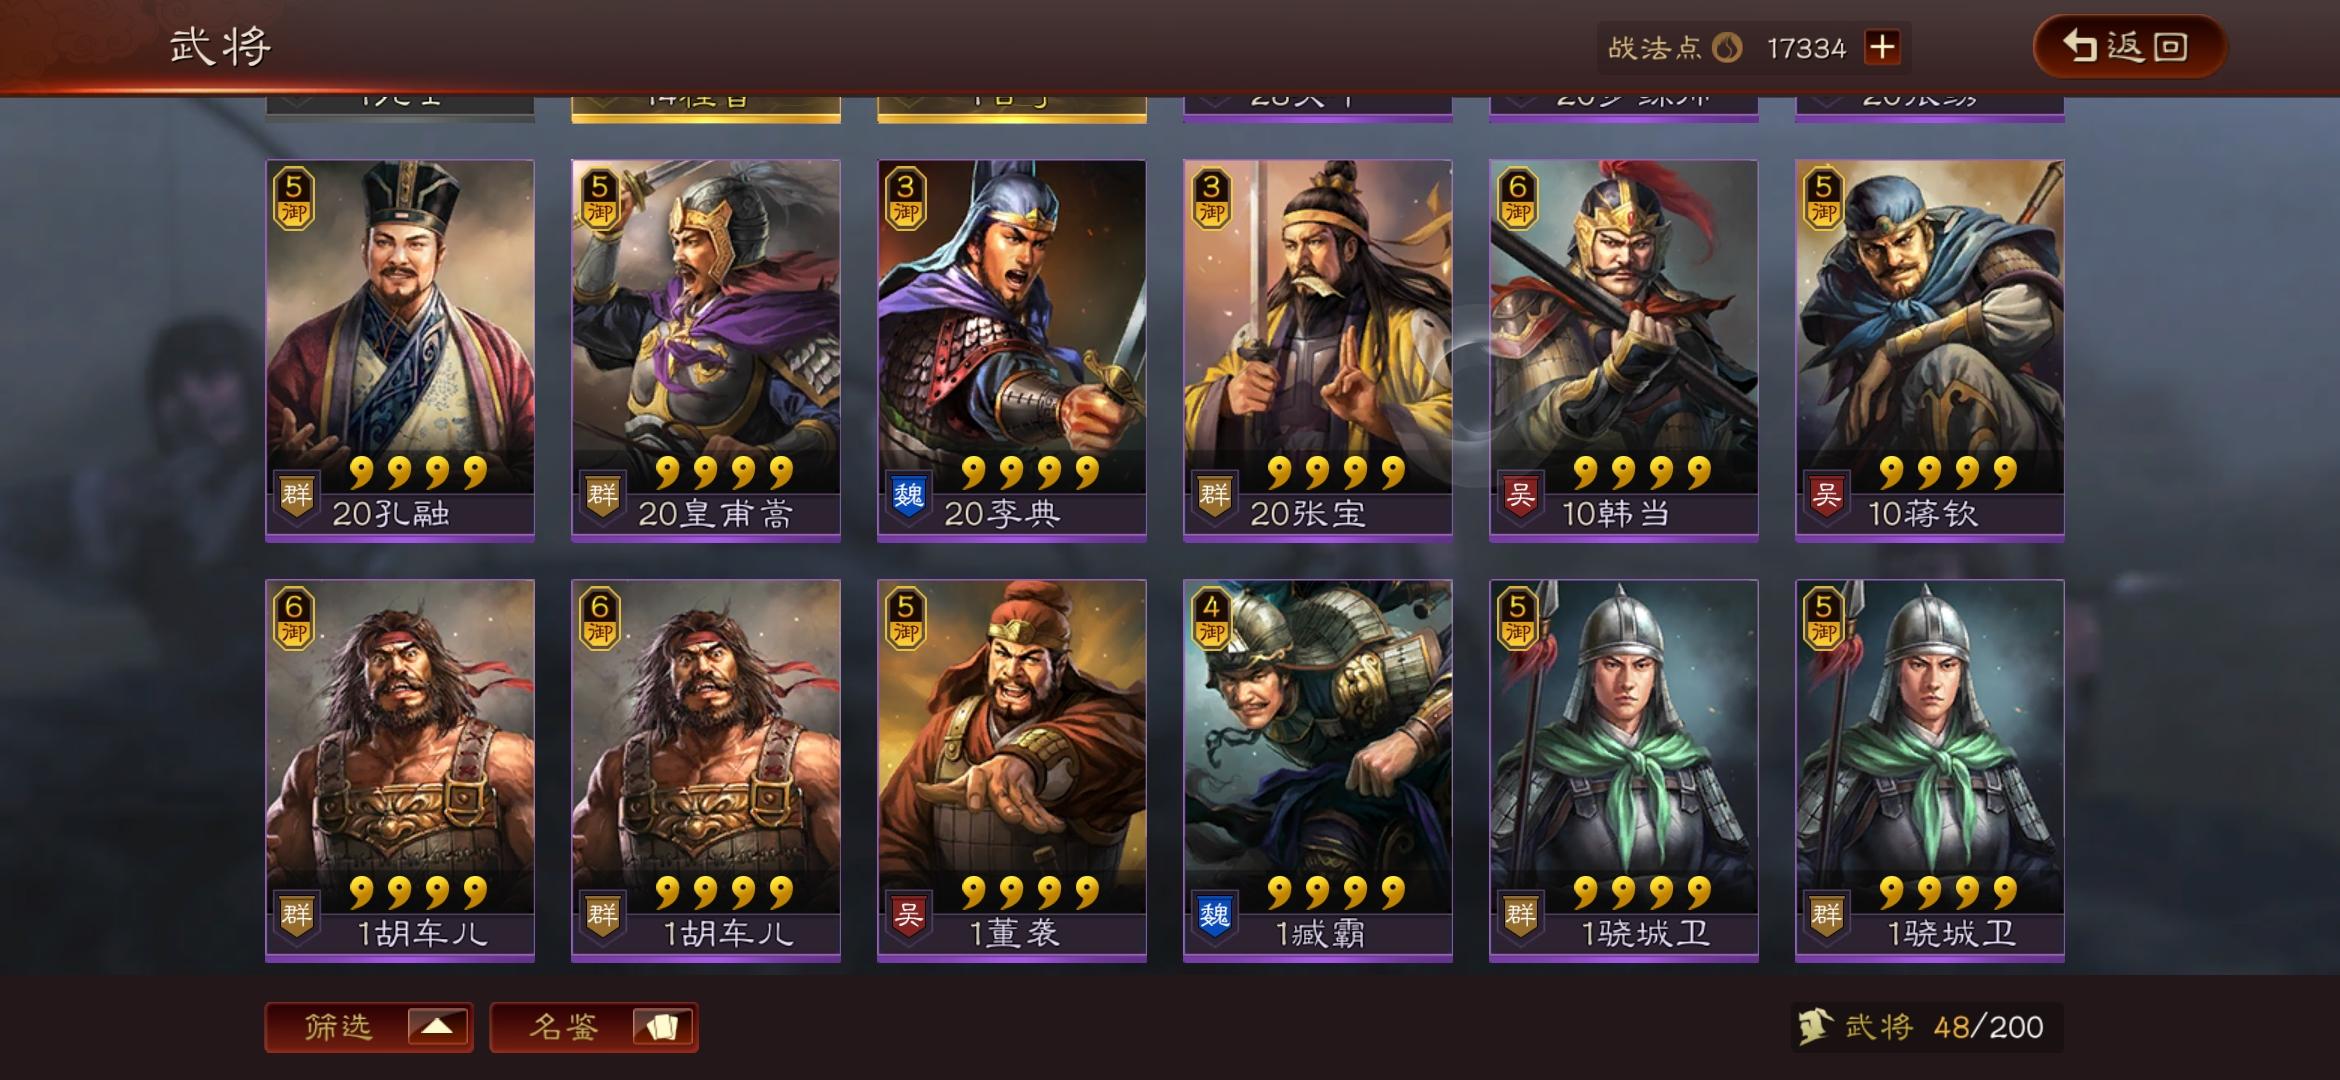The width and height of the screenshot is (2340, 1080).
Task: Tap the plus icon beside 战法点 17334
Action: (1882, 47)
